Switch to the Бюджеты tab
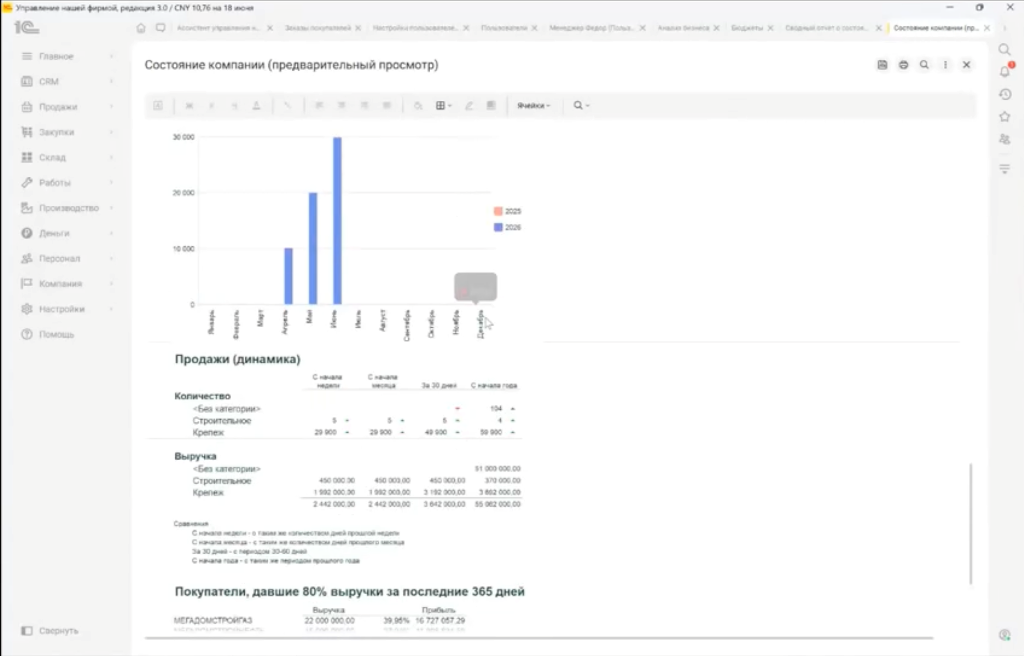Screen dimensions: 1024x656 click(746, 28)
